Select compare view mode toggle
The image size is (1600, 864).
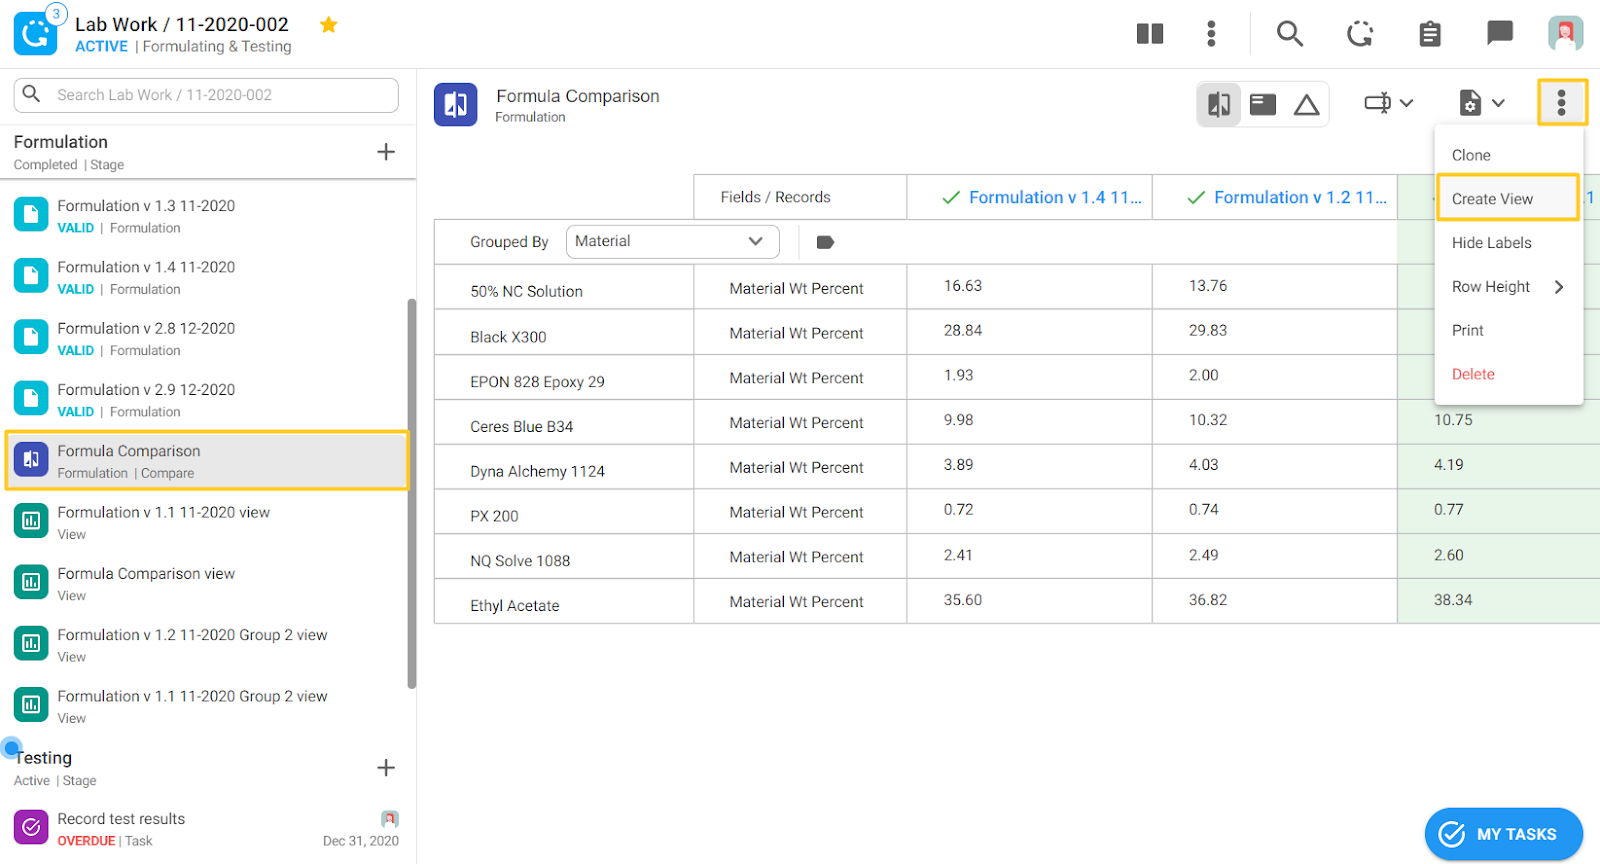click(1219, 104)
